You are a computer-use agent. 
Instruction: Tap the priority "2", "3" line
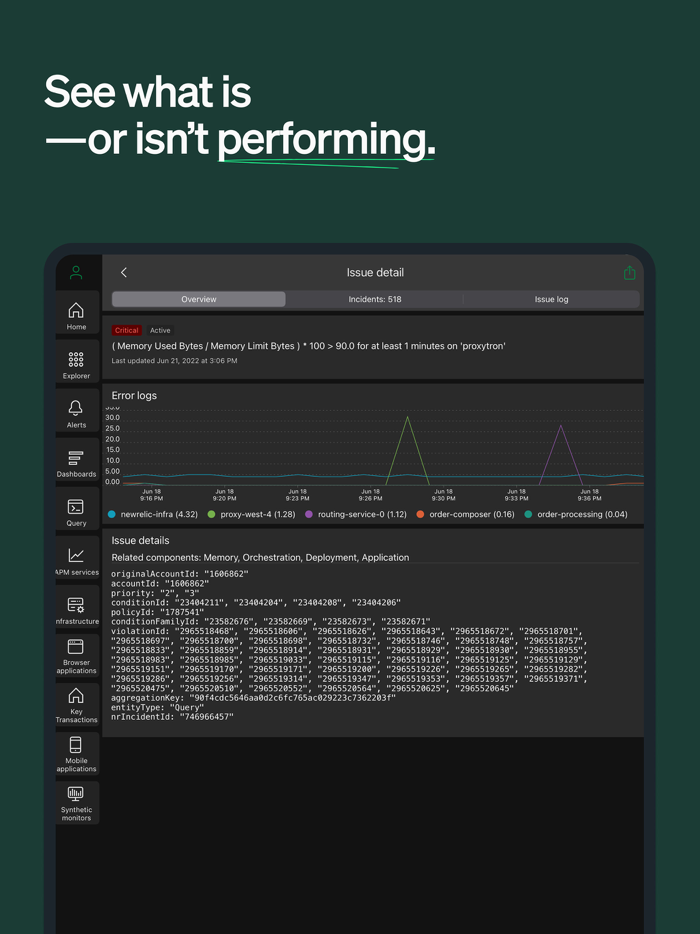click(157, 593)
